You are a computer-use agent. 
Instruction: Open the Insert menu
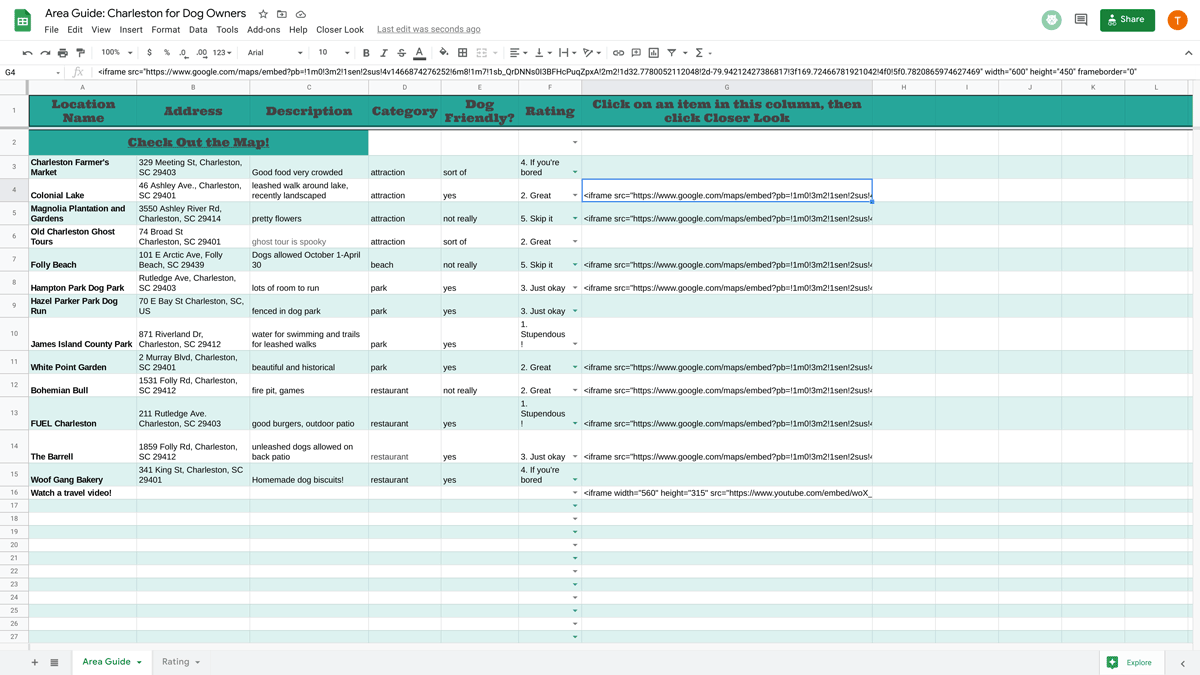(x=131, y=30)
